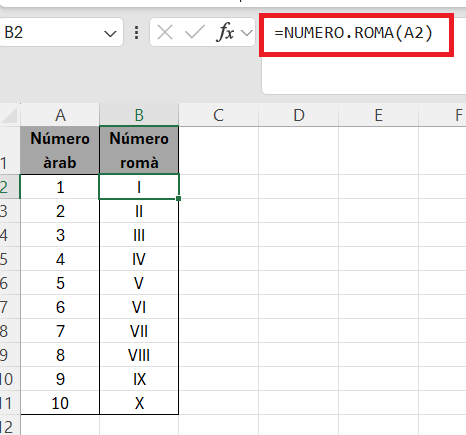466x435 pixels.
Task: Select cell B6 with Roman numeral V
Action: (x=139, y=283)
